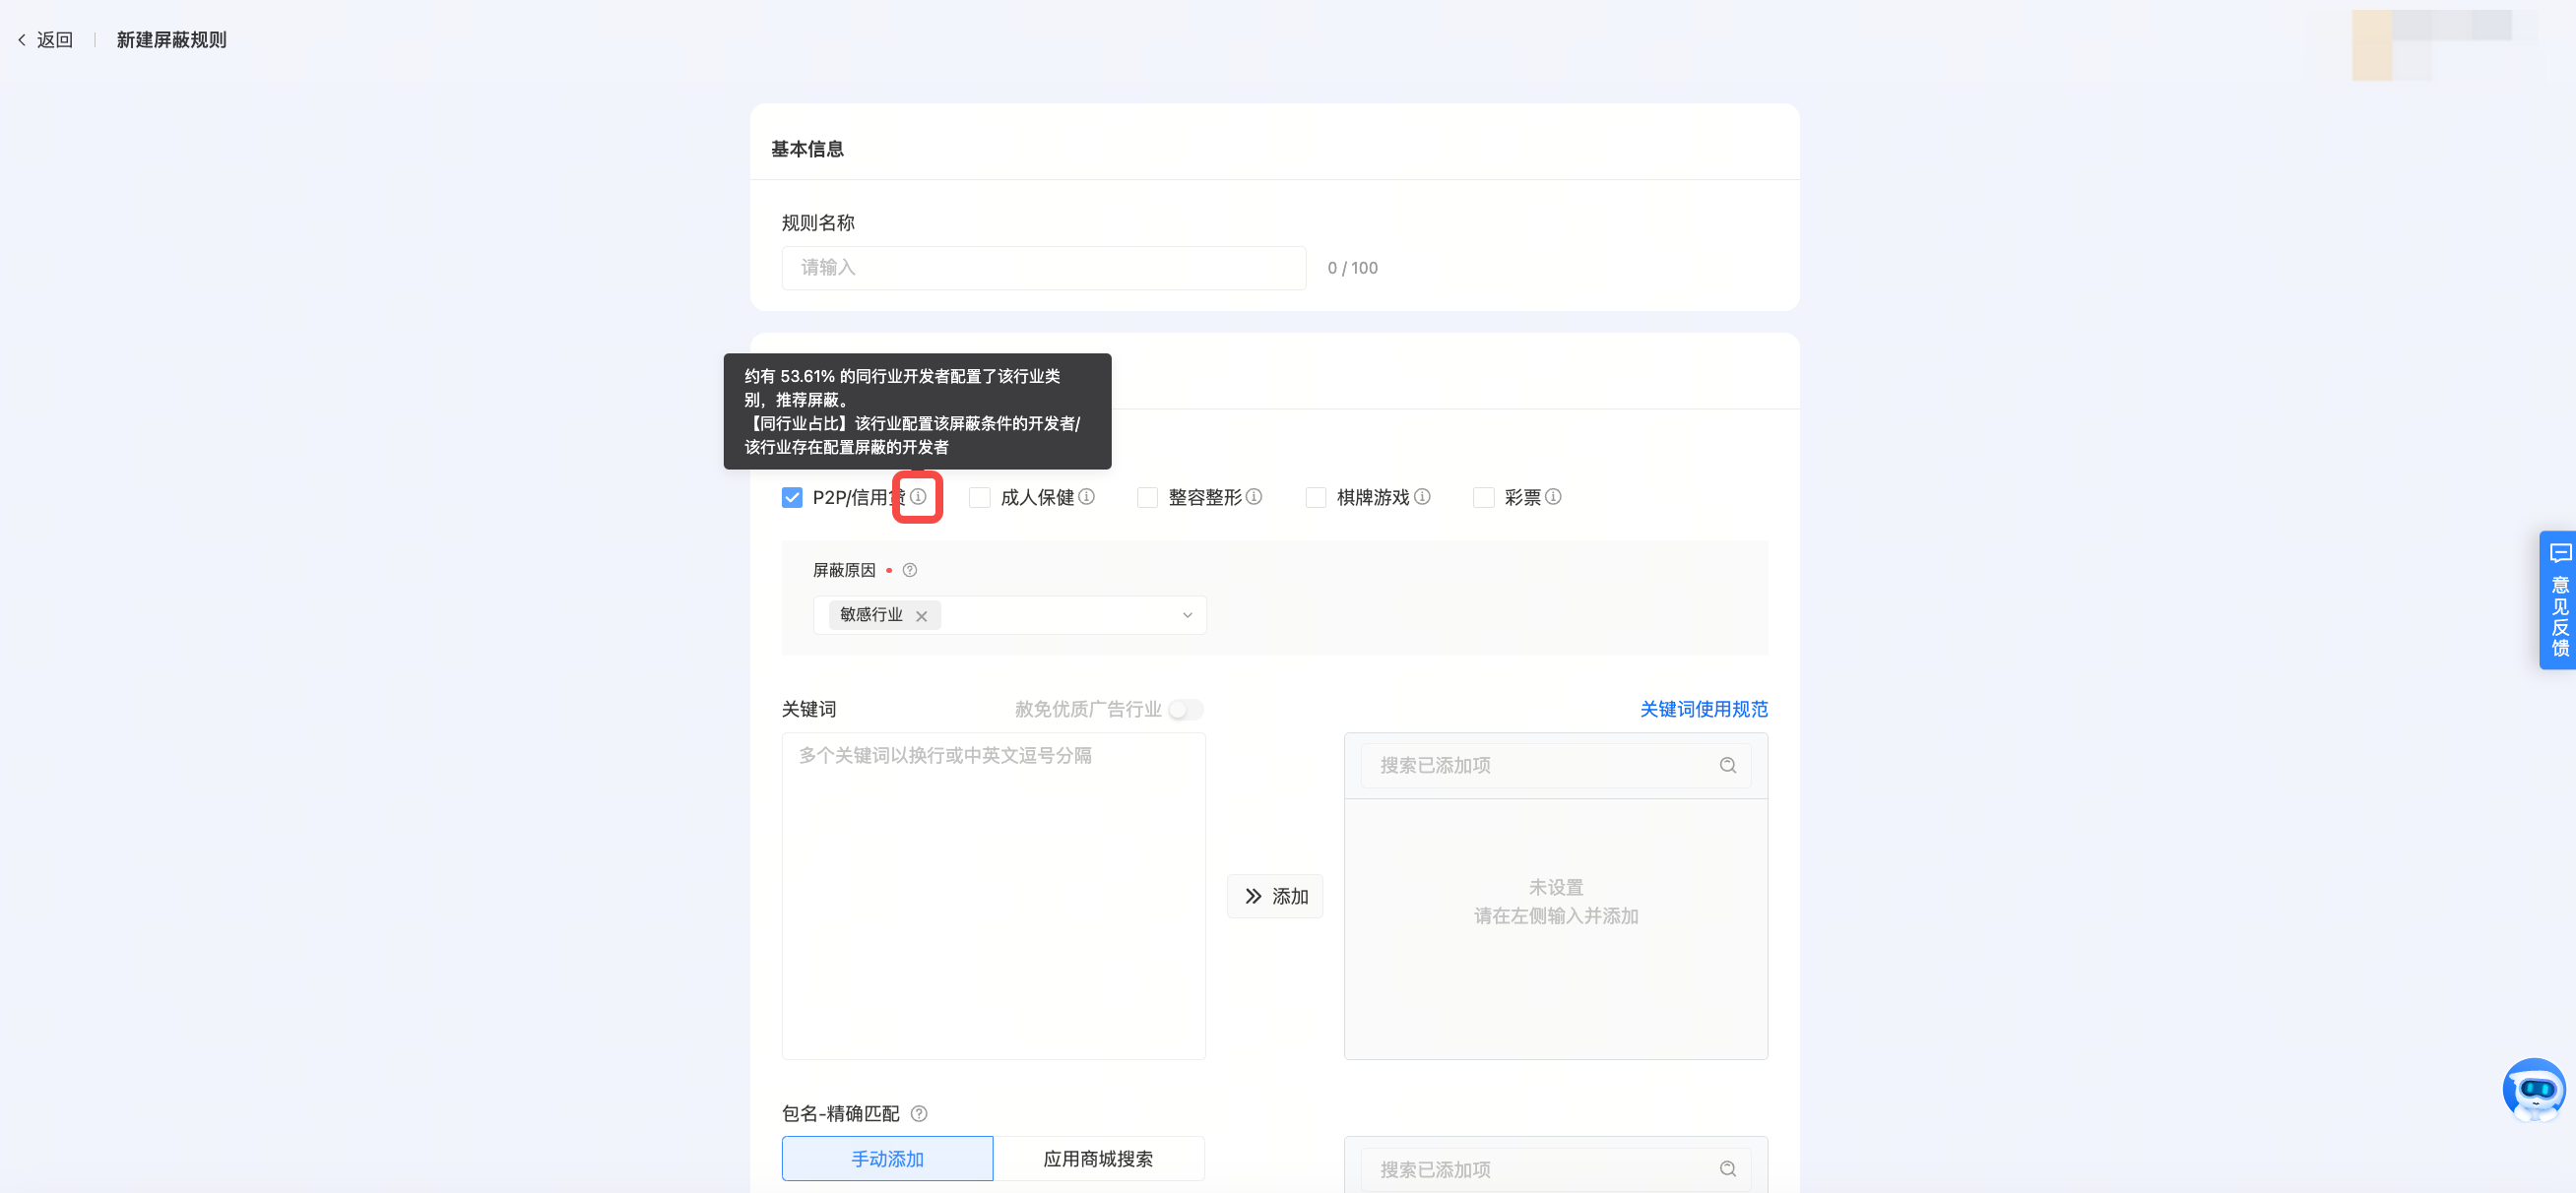This screenshot has height=1193, width=2576.
Task: Click into the keywords textarea
Action: pyautogui.click(x=994, y=896)
